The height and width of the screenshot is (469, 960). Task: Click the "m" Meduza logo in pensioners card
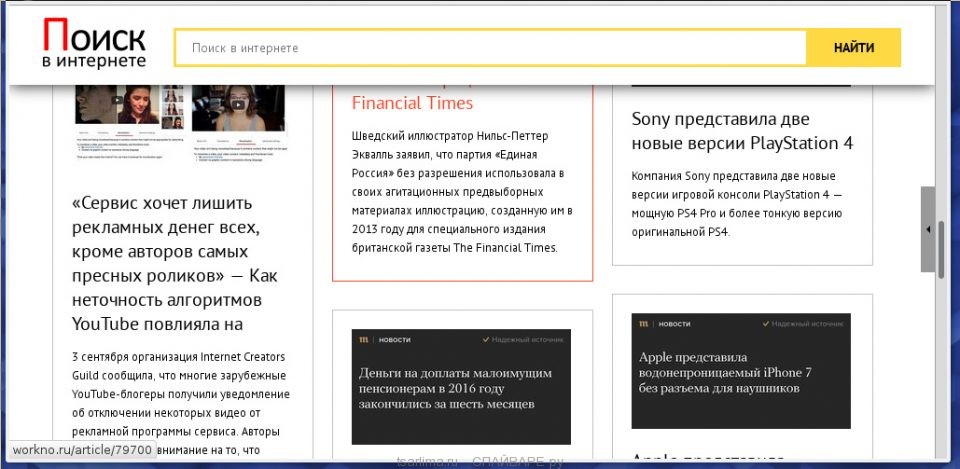pos(362,340)
